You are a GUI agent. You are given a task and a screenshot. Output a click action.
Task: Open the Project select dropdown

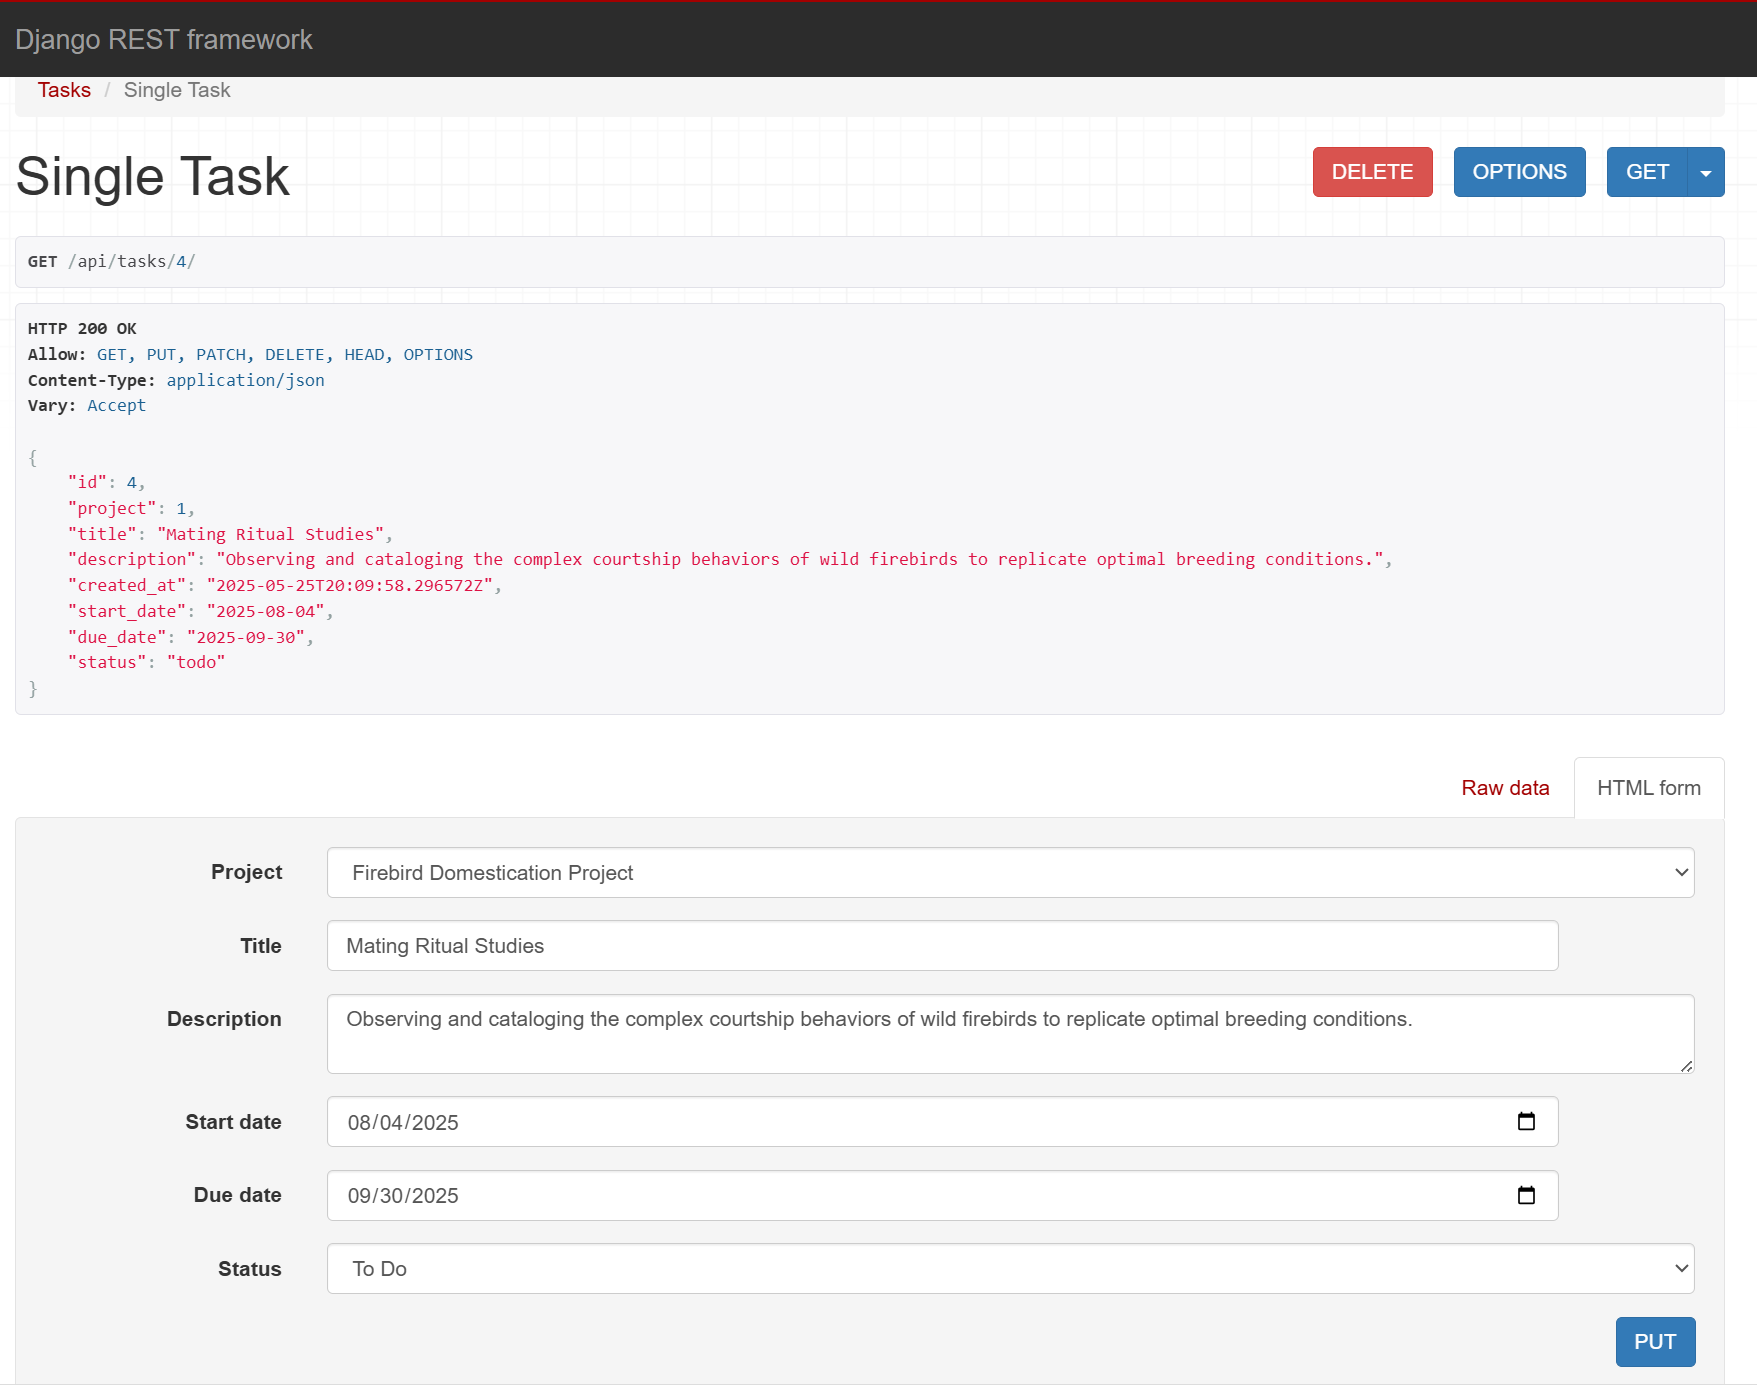tap(1010, 873)
